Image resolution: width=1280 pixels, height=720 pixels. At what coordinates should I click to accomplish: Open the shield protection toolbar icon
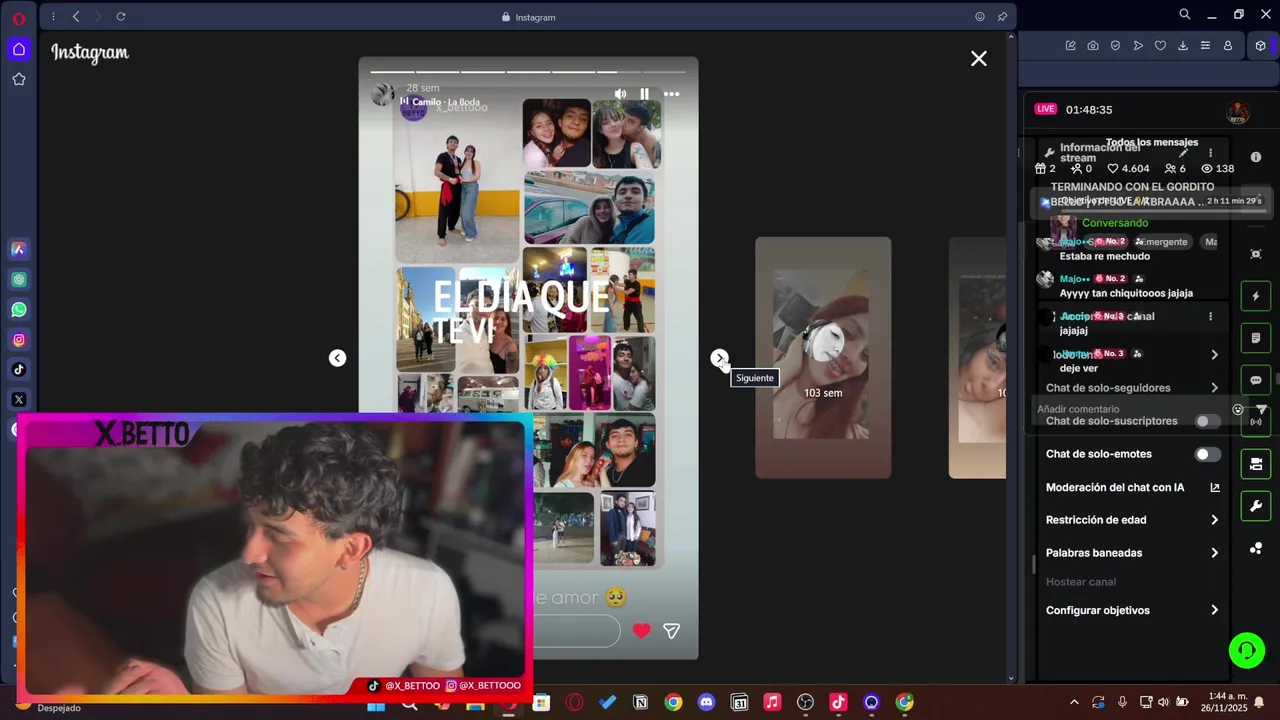click(x=1115, y=46)
